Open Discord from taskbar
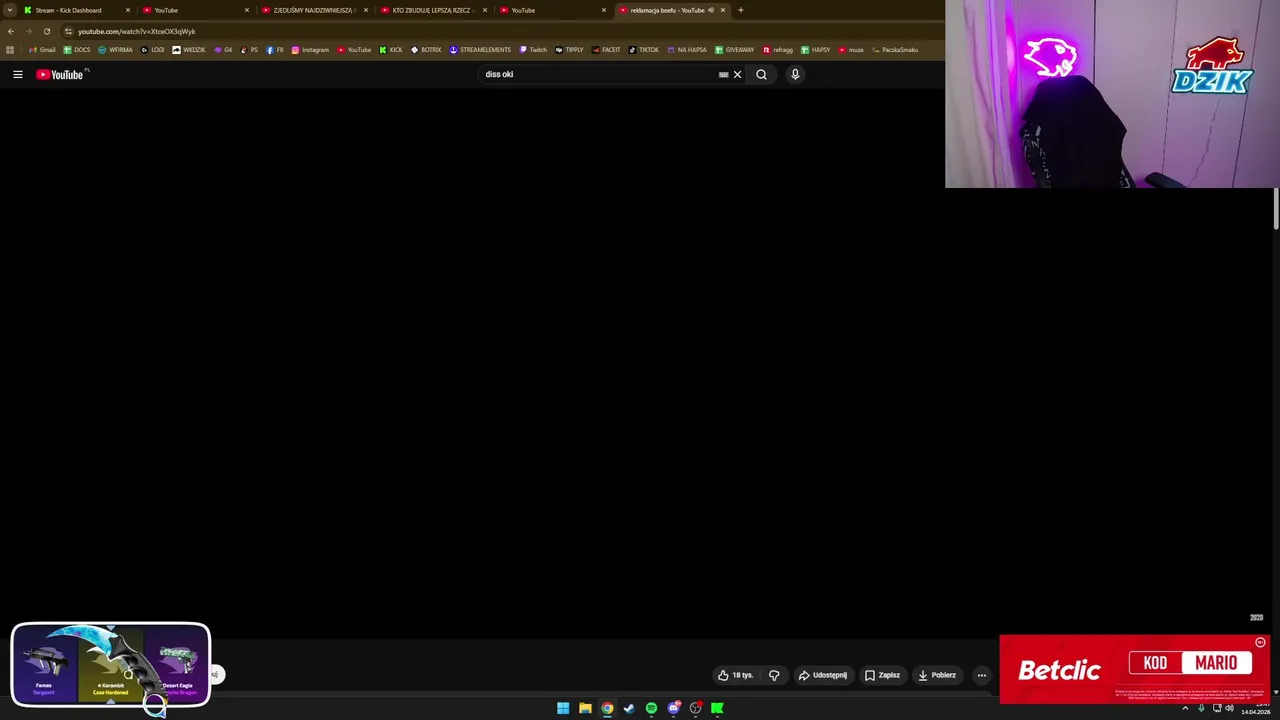The image size is (1280, 720). [x=673, y=708]
